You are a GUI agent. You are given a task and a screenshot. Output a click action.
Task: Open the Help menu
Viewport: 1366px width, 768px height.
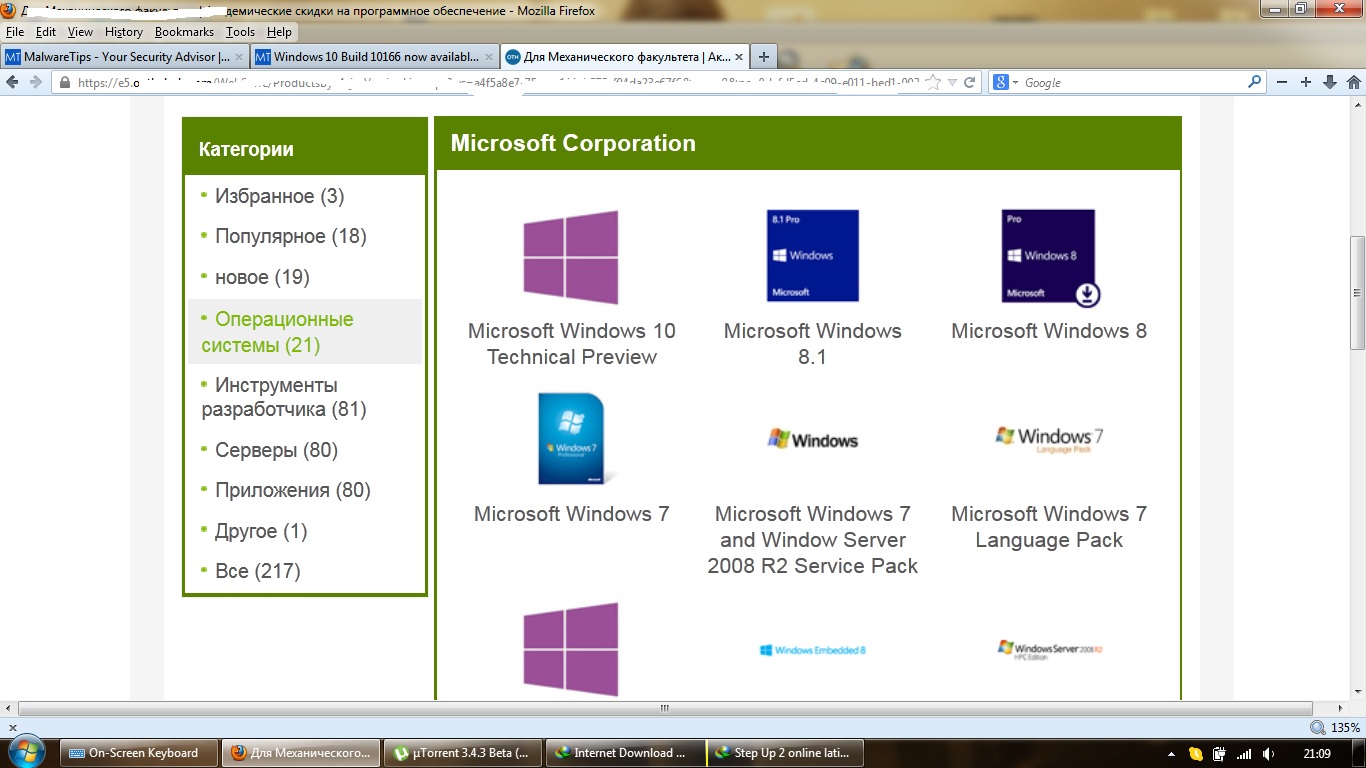(279, 32)
